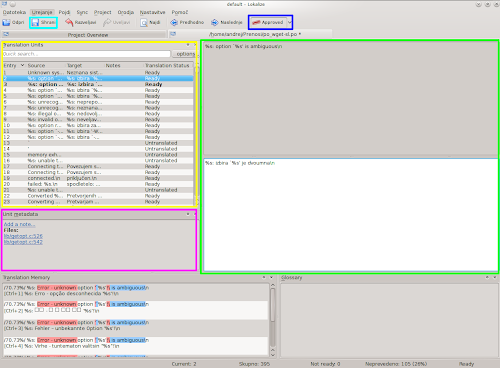Sort the list by the Notes column header
Screen dimensions: 500x368
click(x=124, y=65)
